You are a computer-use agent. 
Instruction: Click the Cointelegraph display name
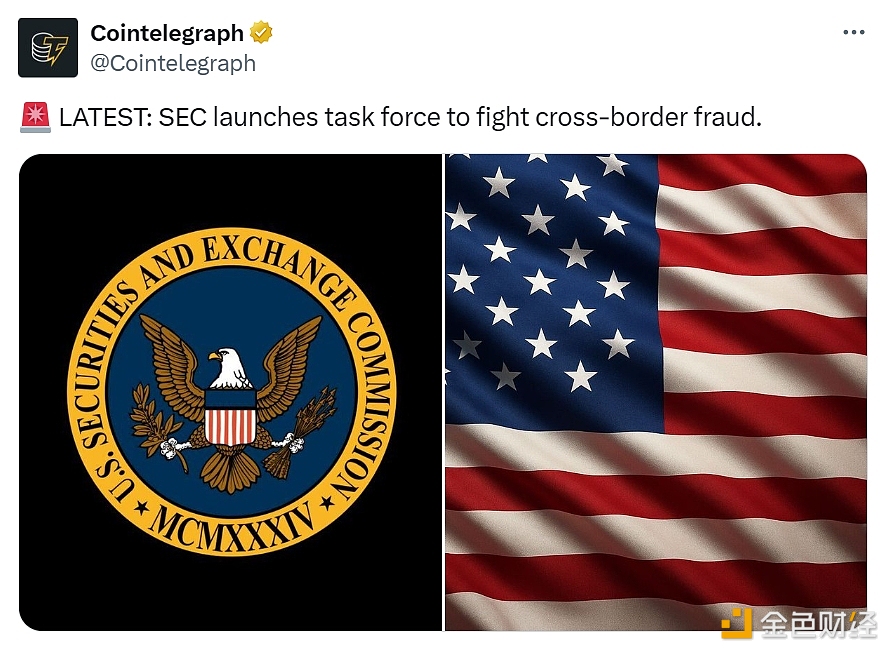[x=167, y=33]
